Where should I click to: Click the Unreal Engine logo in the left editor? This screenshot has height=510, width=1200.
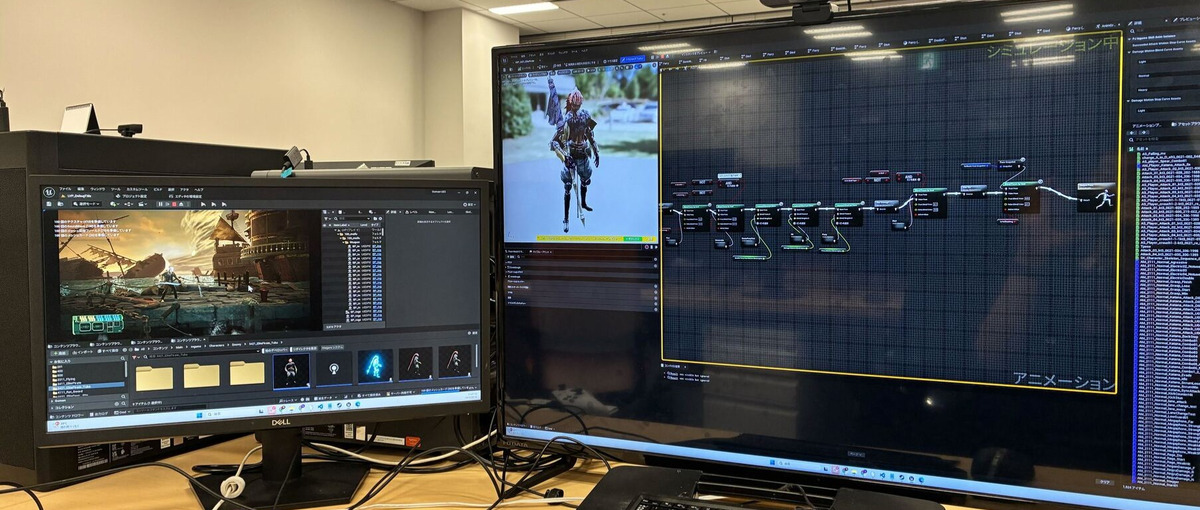(x=49, y=192)
